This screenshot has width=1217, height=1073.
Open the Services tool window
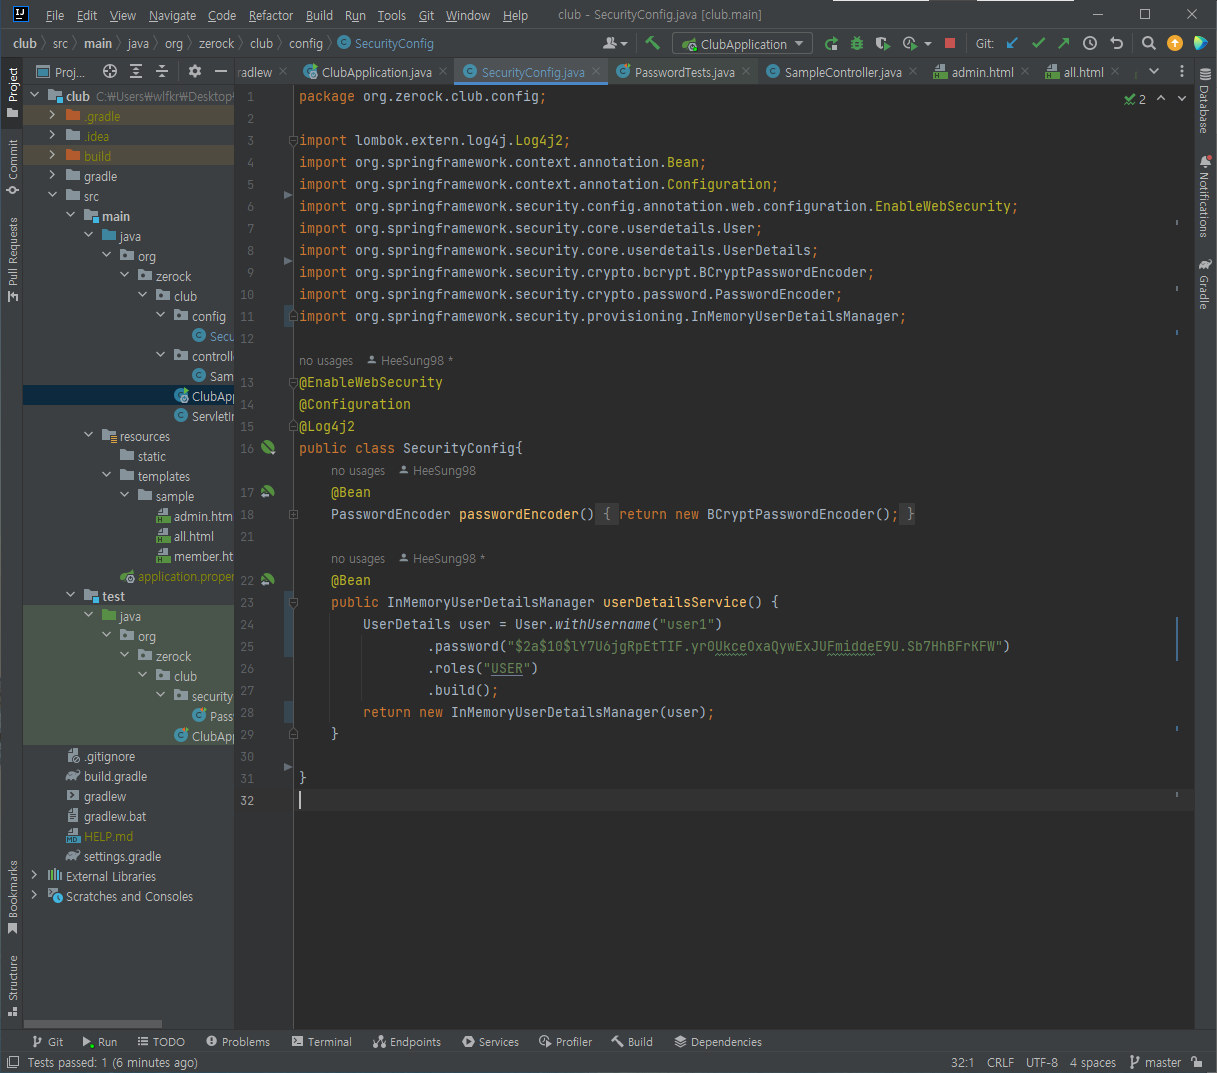490,1042
